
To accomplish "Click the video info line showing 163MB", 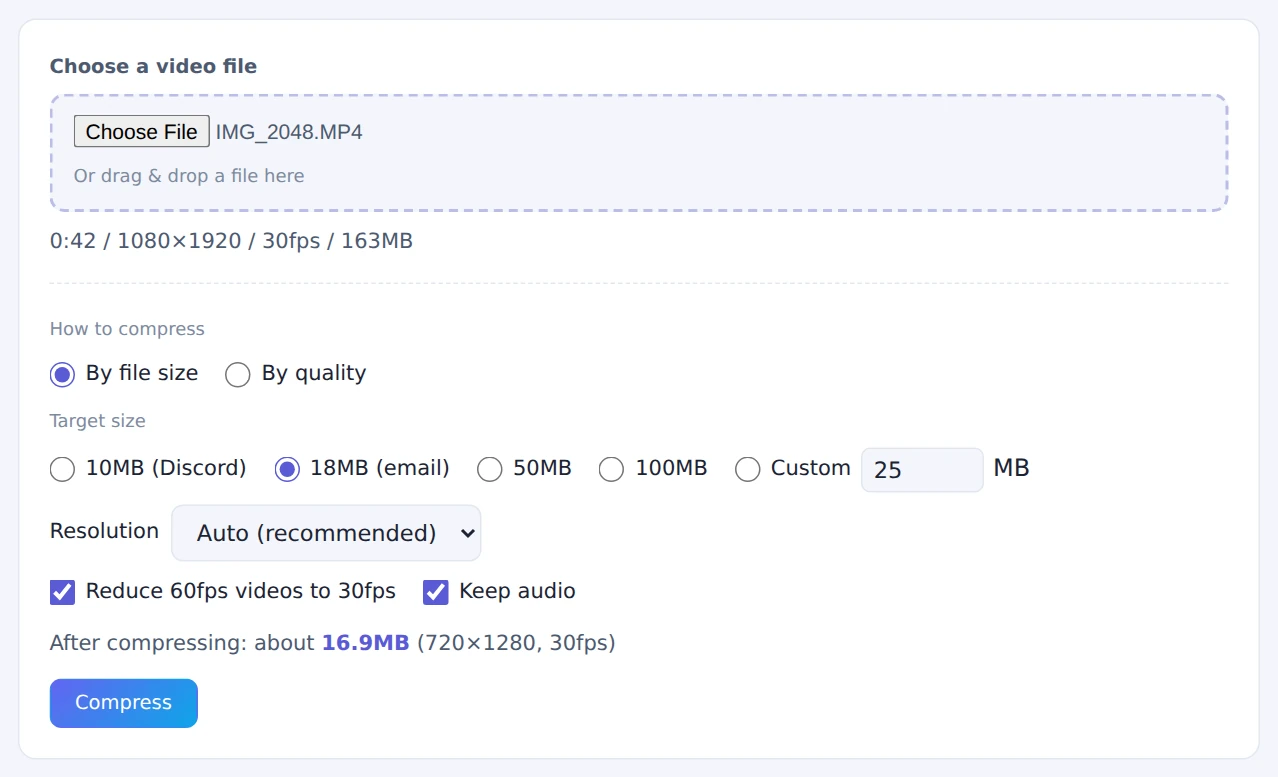I will 231,241.
